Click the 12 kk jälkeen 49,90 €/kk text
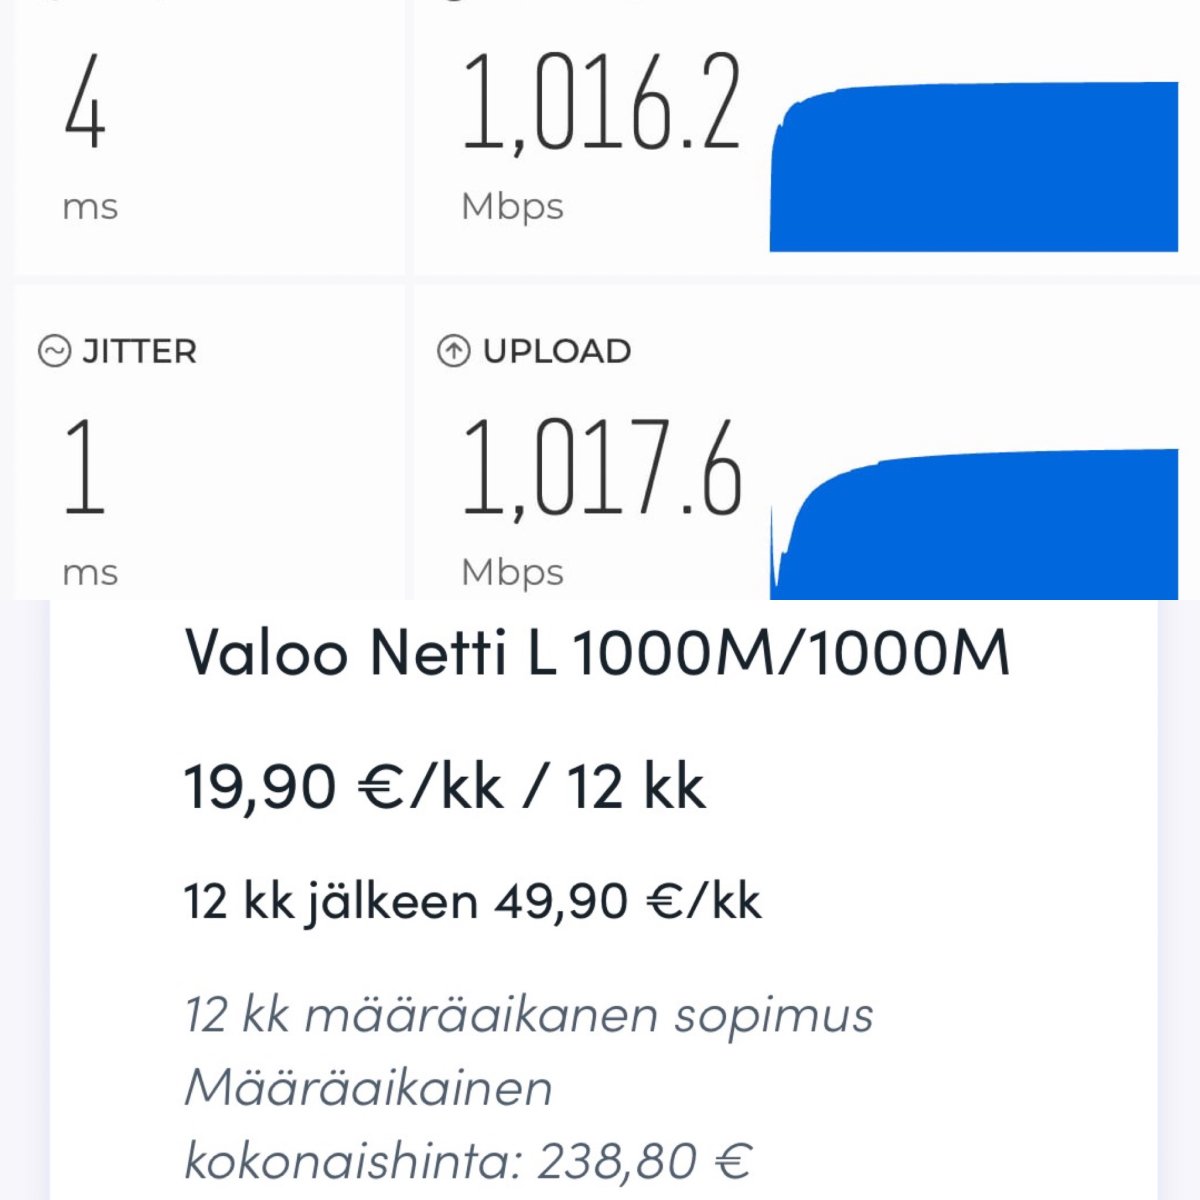The width and height of the screenshot is (1200, 1200). point(472,901)
